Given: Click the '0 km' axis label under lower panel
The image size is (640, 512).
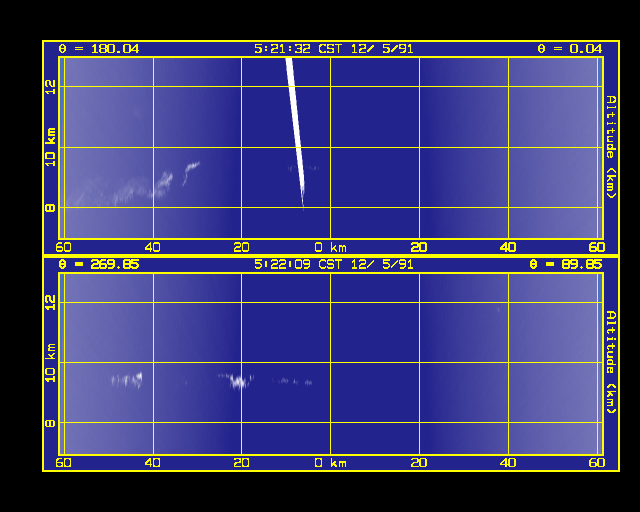Looking at the screenshot, I should click(330, 463).
